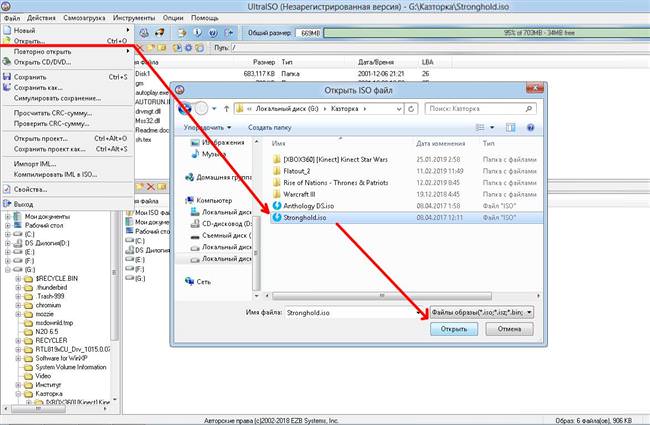
Task: Click the red X icon in the local files toolbar
Action: 151,187
